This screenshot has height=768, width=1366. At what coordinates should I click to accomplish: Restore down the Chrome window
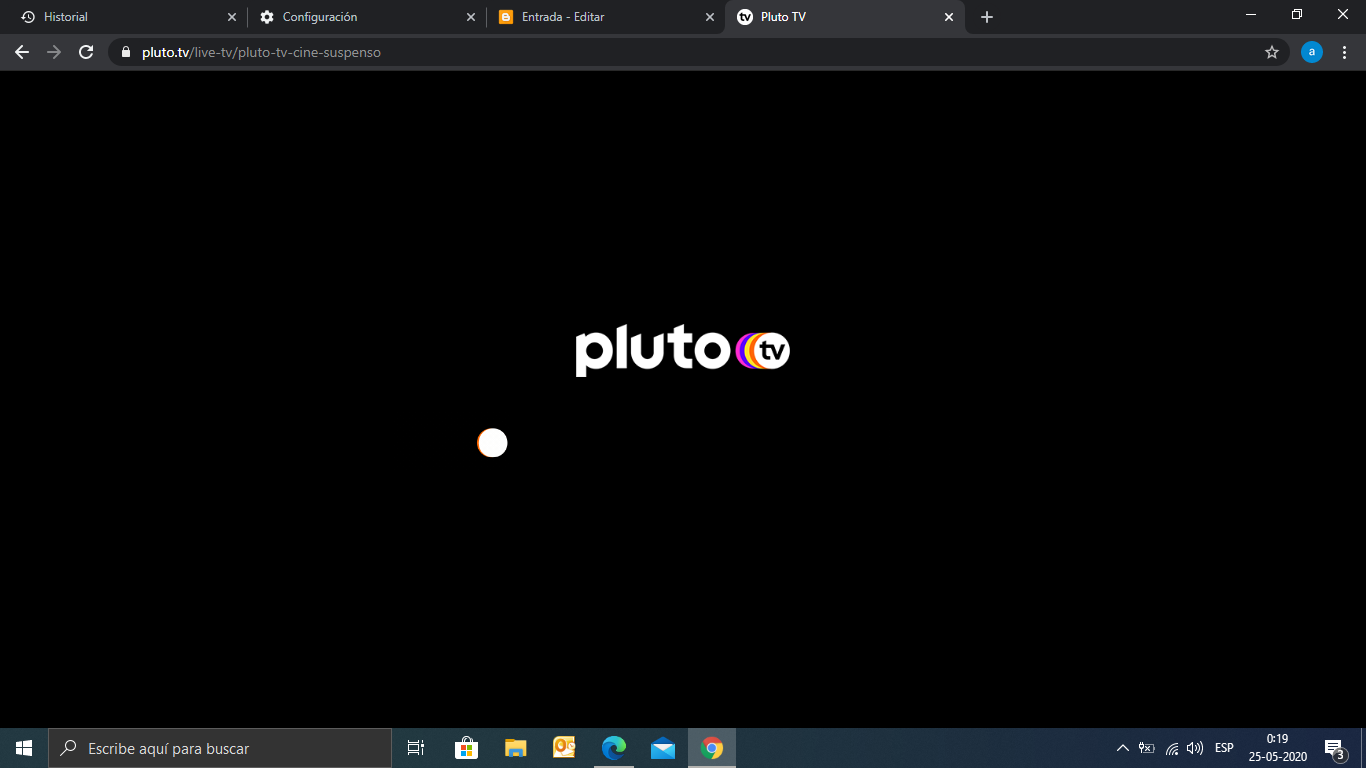point(1297,14)
